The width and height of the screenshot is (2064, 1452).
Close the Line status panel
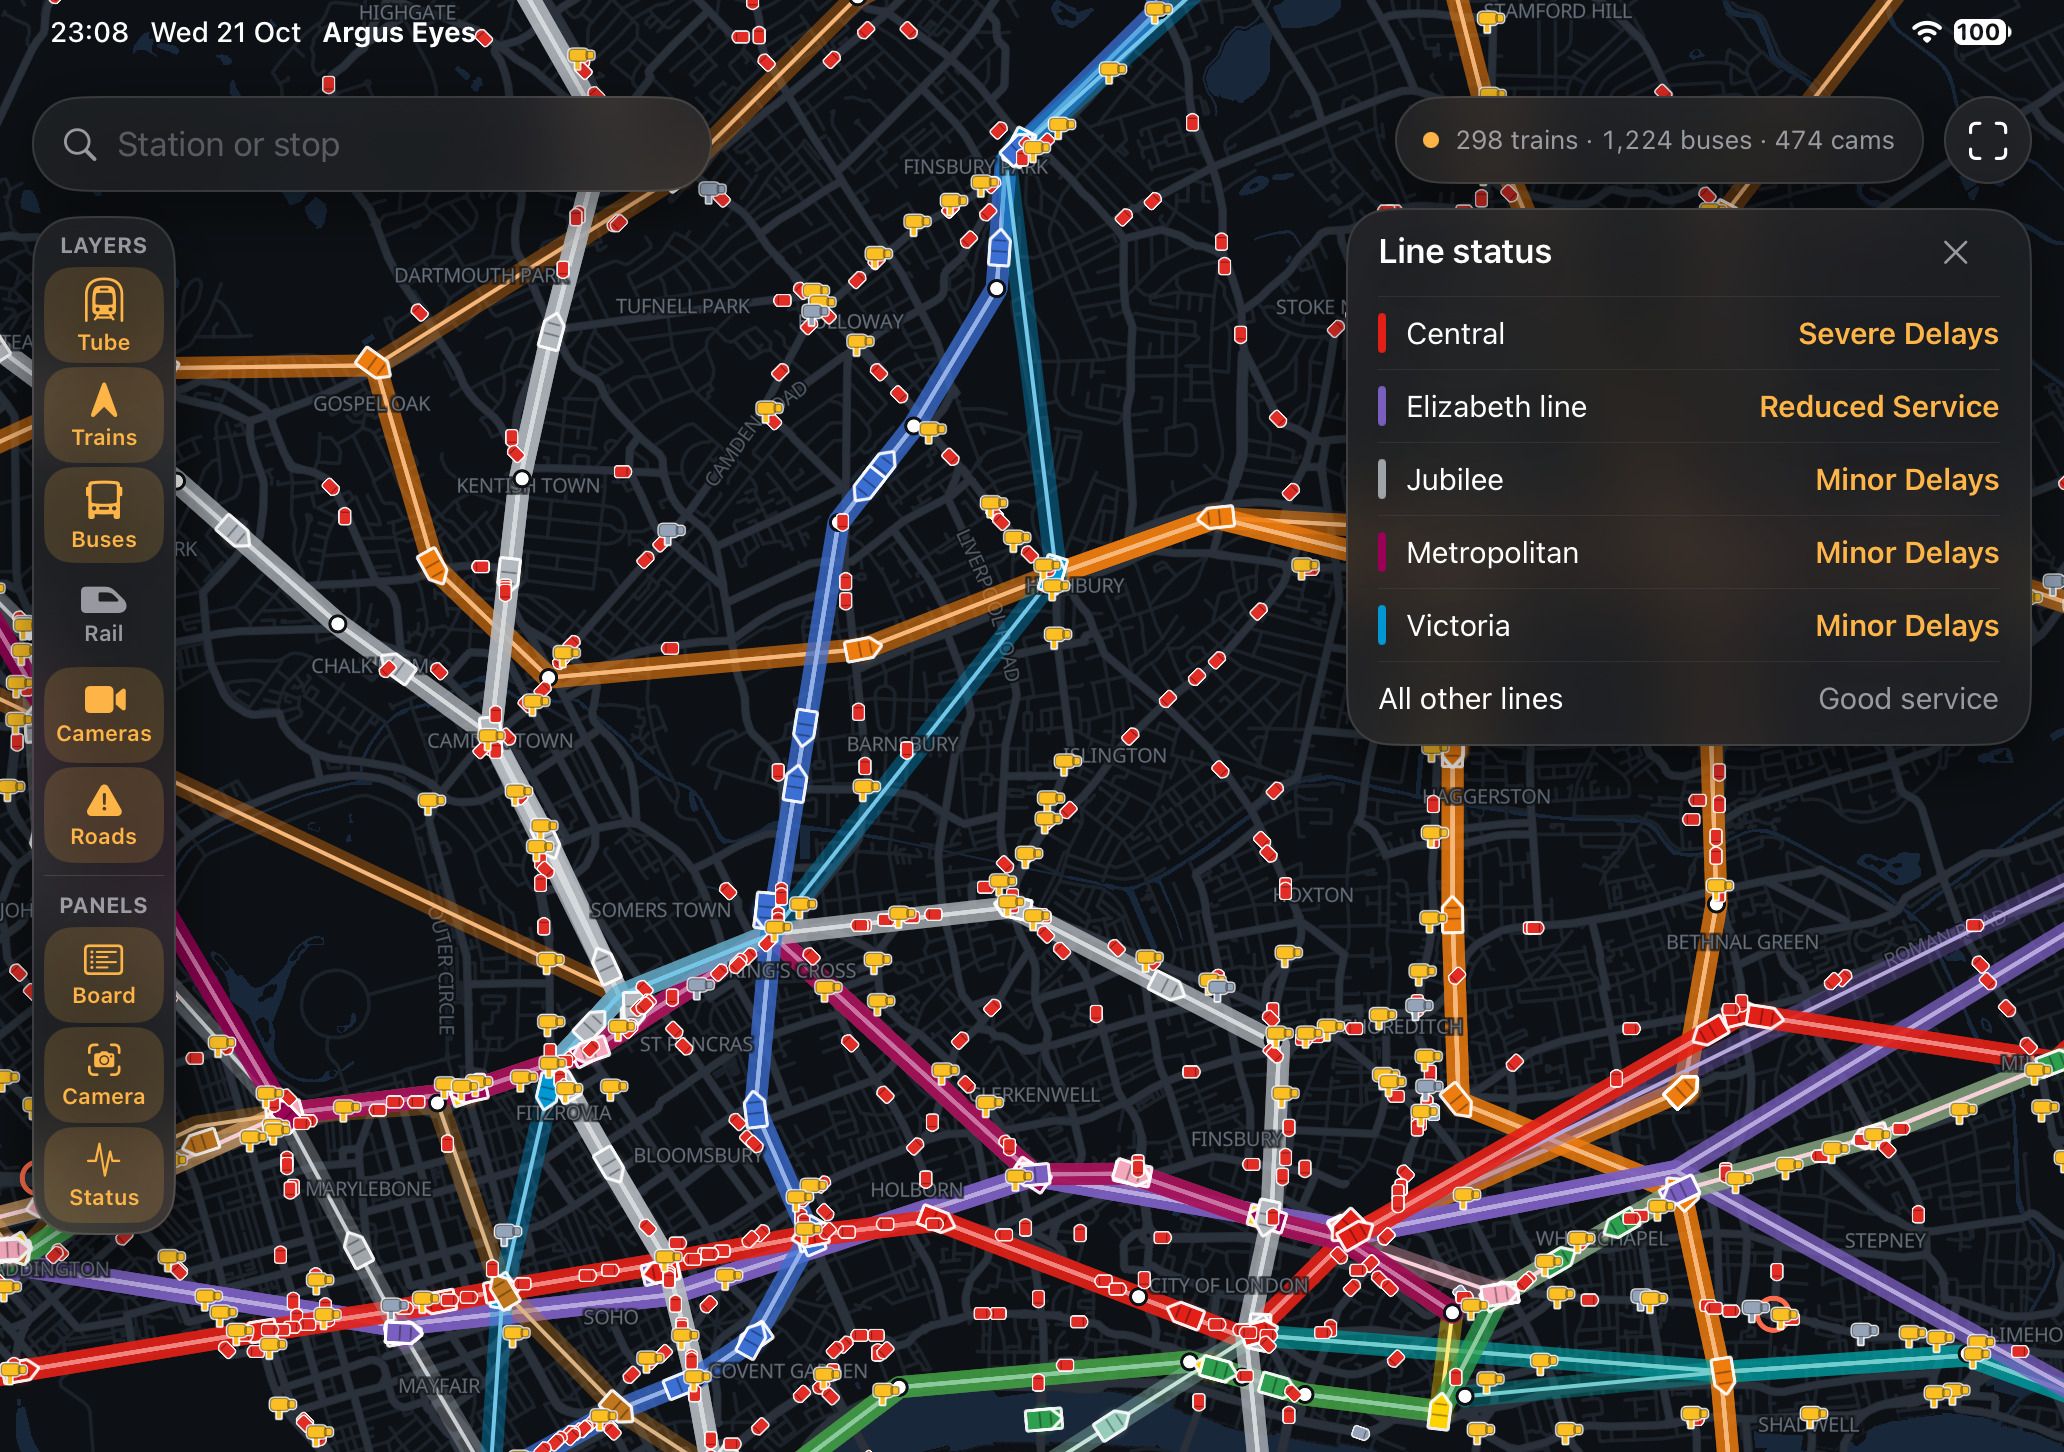(1955, 252)
